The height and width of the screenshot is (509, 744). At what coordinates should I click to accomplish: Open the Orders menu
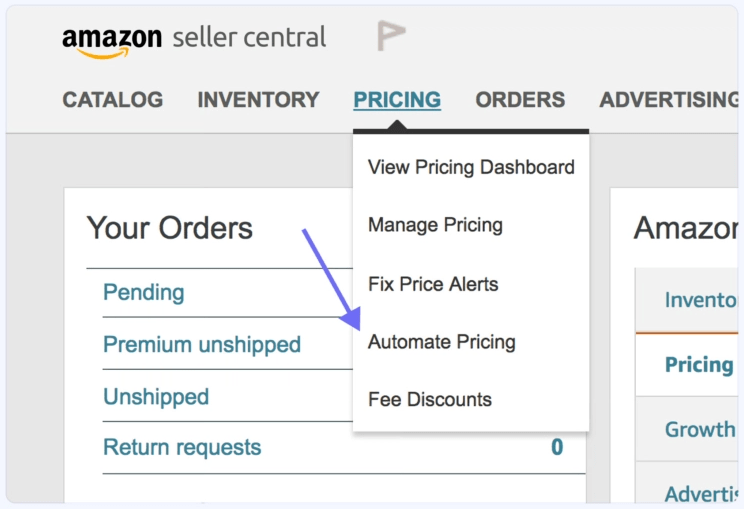point(520,100)
